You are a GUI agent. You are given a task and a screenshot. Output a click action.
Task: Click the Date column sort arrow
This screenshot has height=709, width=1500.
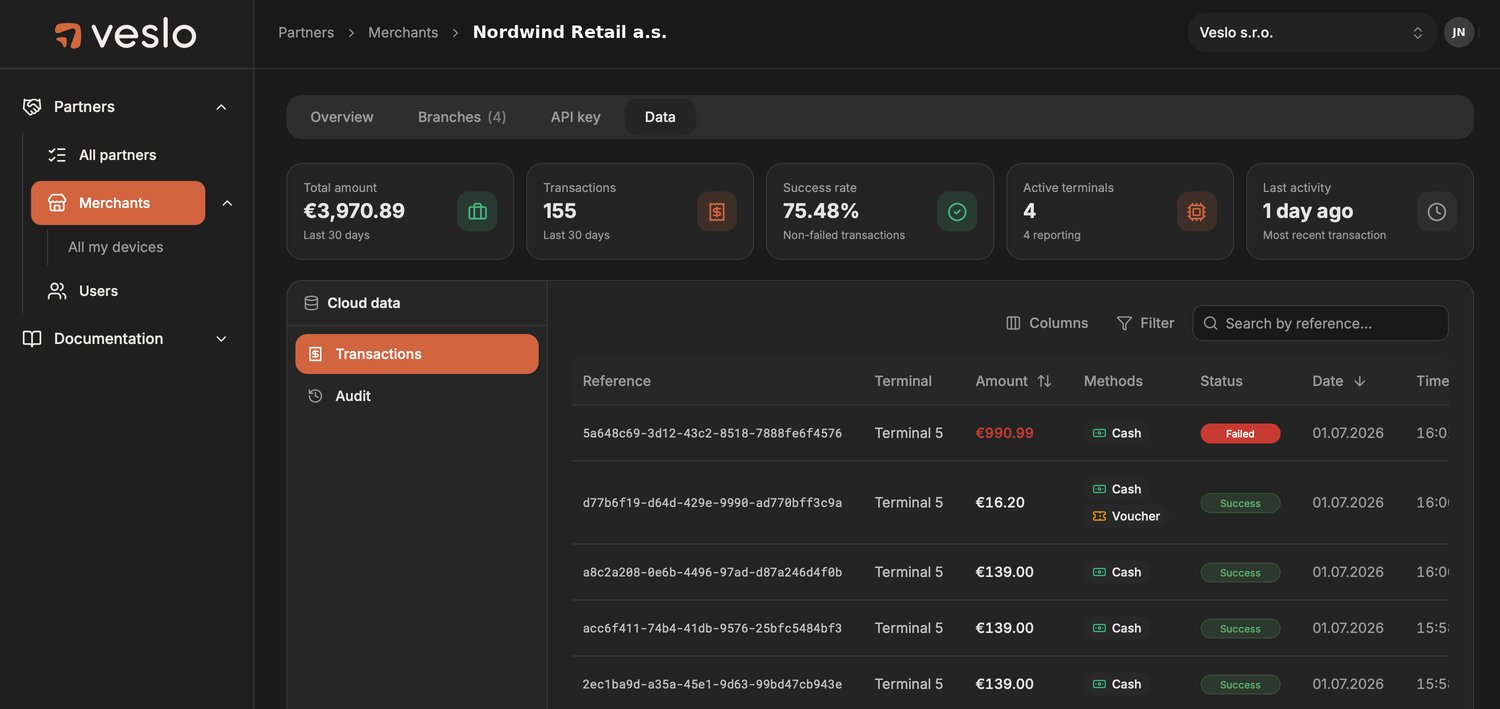point(1359,381)
